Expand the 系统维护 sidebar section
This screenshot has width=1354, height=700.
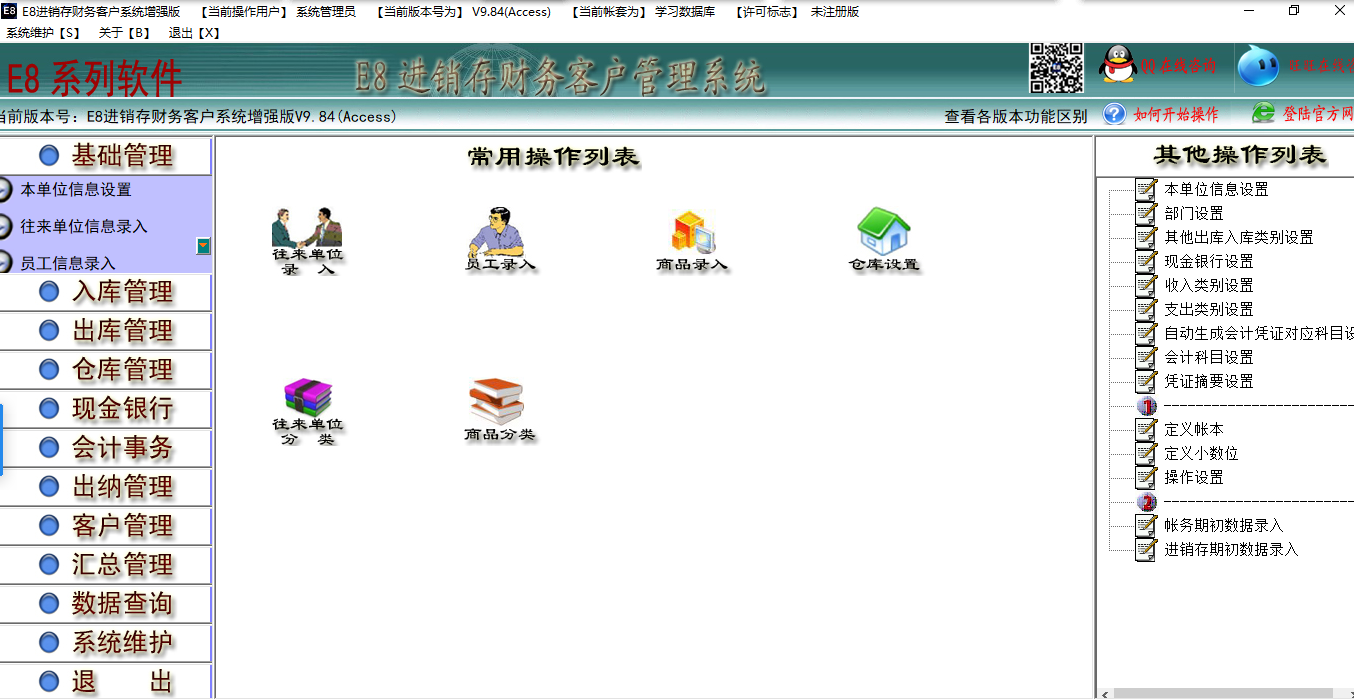105,643
